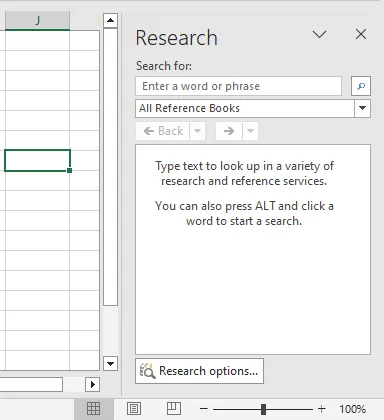Close the Research task pane
This screenshot has height=420, width=384.
(x=361, y=34)
